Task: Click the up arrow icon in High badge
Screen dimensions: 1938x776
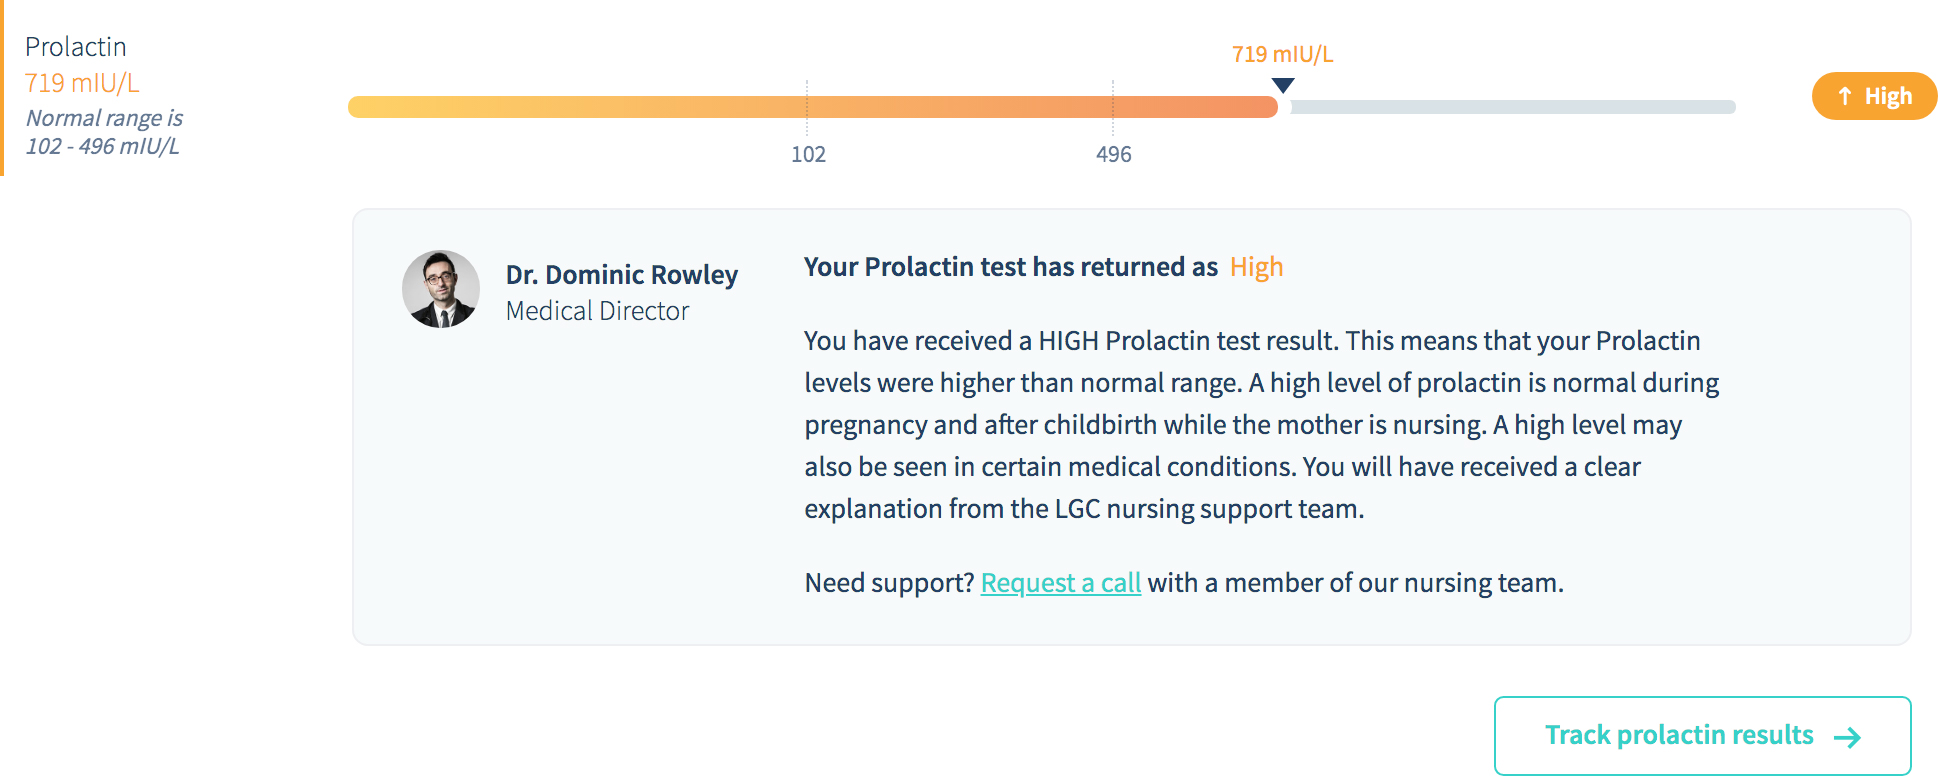Action: pyautogui.click(x=1845, y=97)
